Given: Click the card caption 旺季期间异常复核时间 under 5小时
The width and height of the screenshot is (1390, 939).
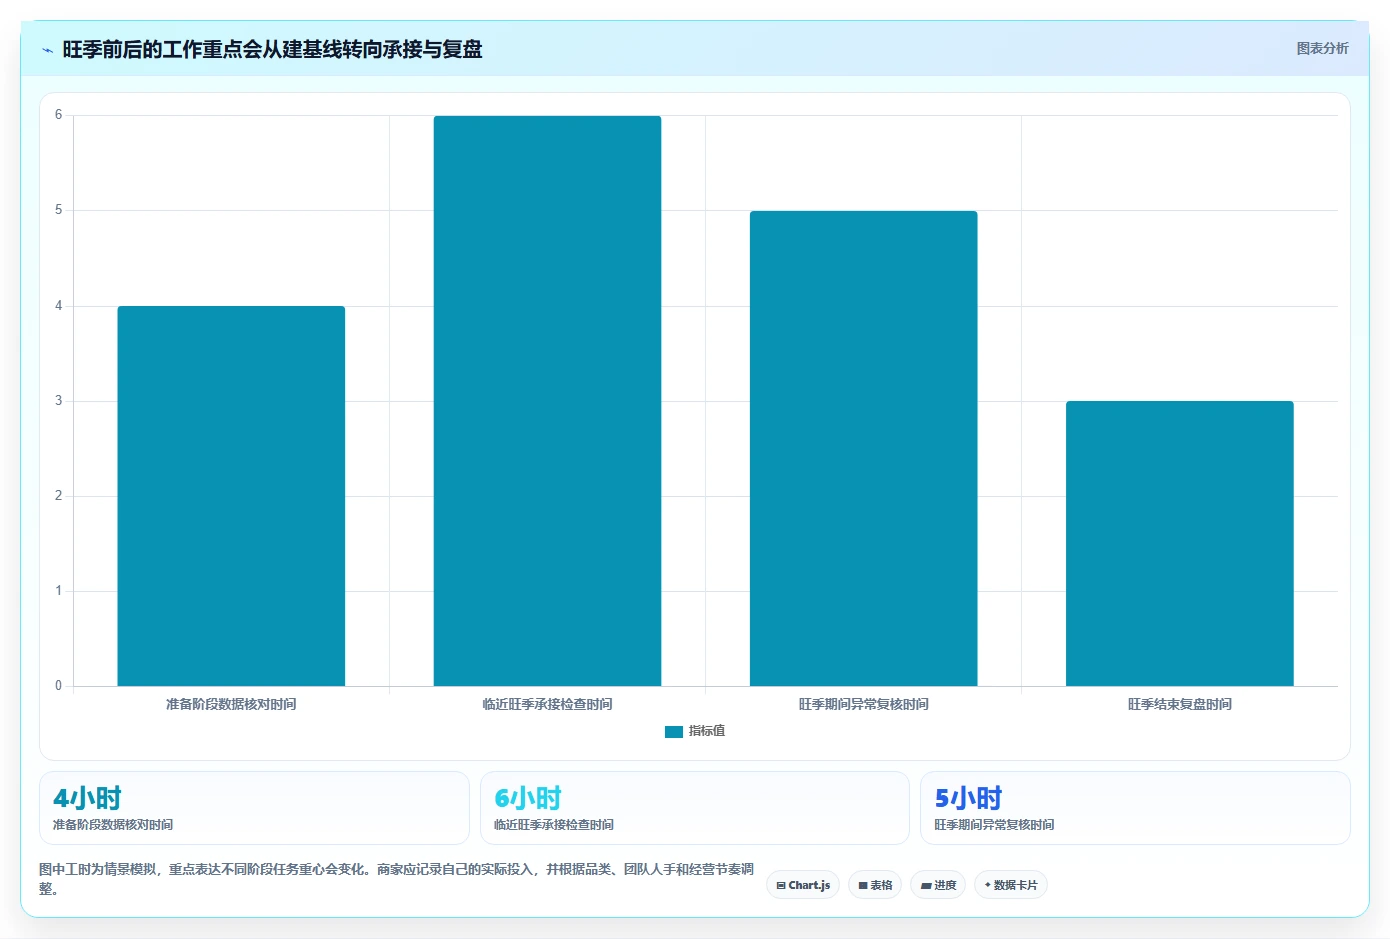Looking at the screenshot, I should coord(995,825).
